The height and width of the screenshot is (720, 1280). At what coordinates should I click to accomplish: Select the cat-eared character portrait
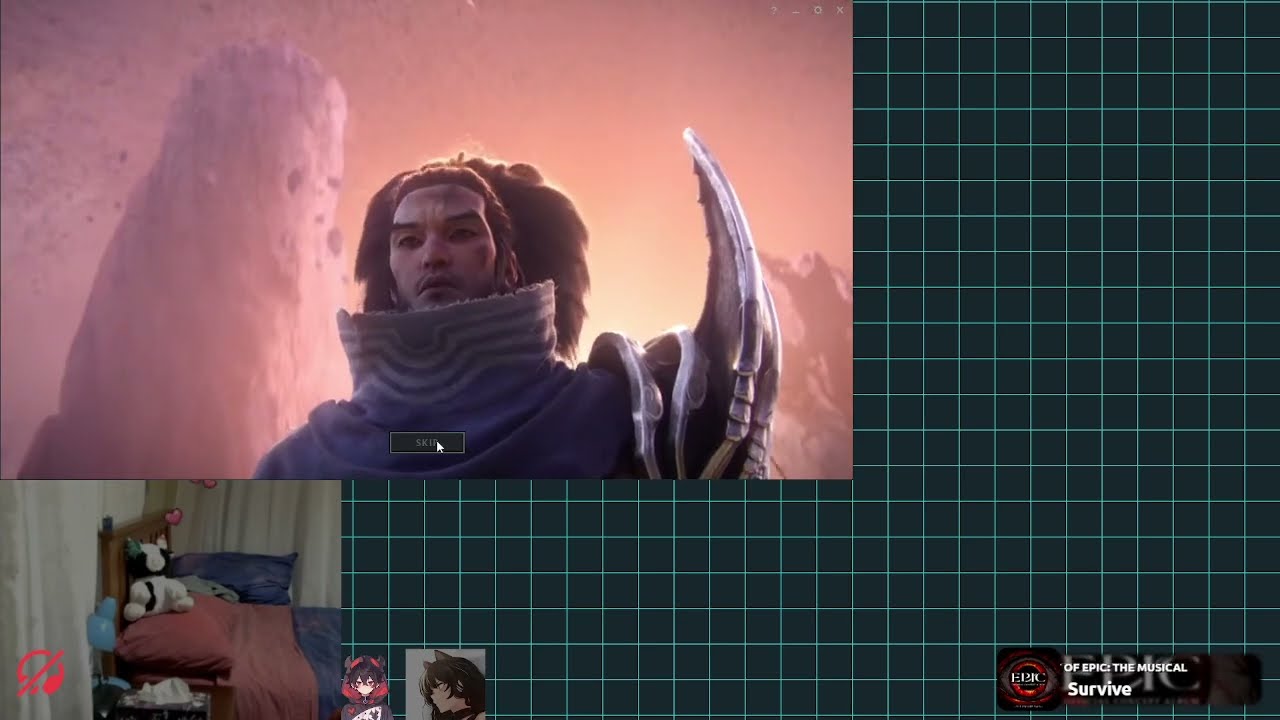446,684
